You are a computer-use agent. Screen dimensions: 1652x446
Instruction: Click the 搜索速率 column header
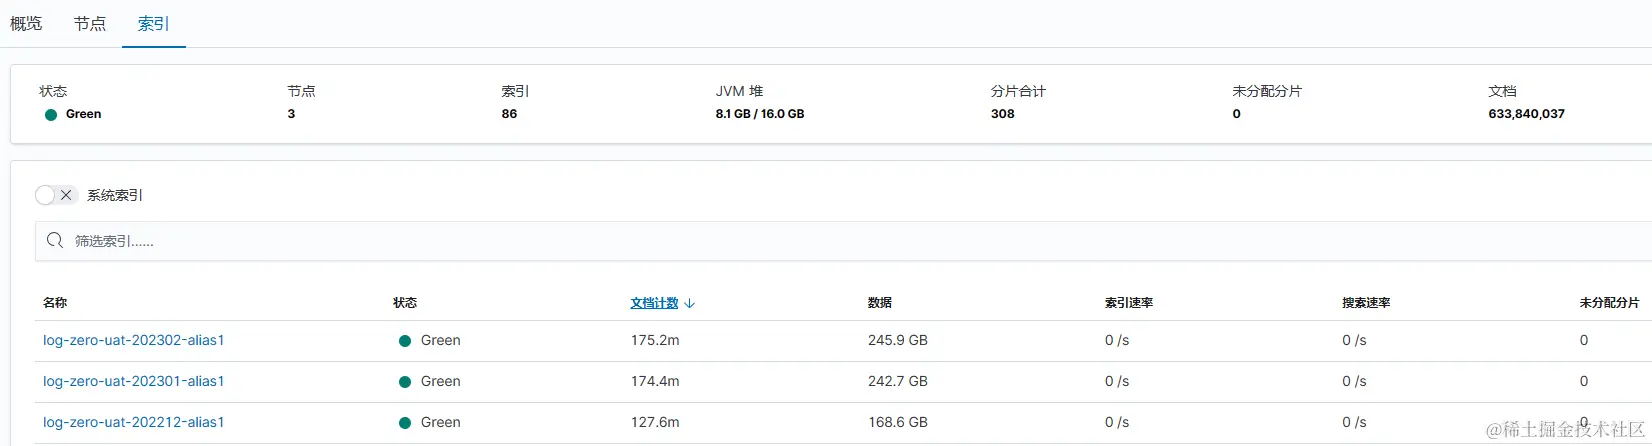click(1366, 303)
